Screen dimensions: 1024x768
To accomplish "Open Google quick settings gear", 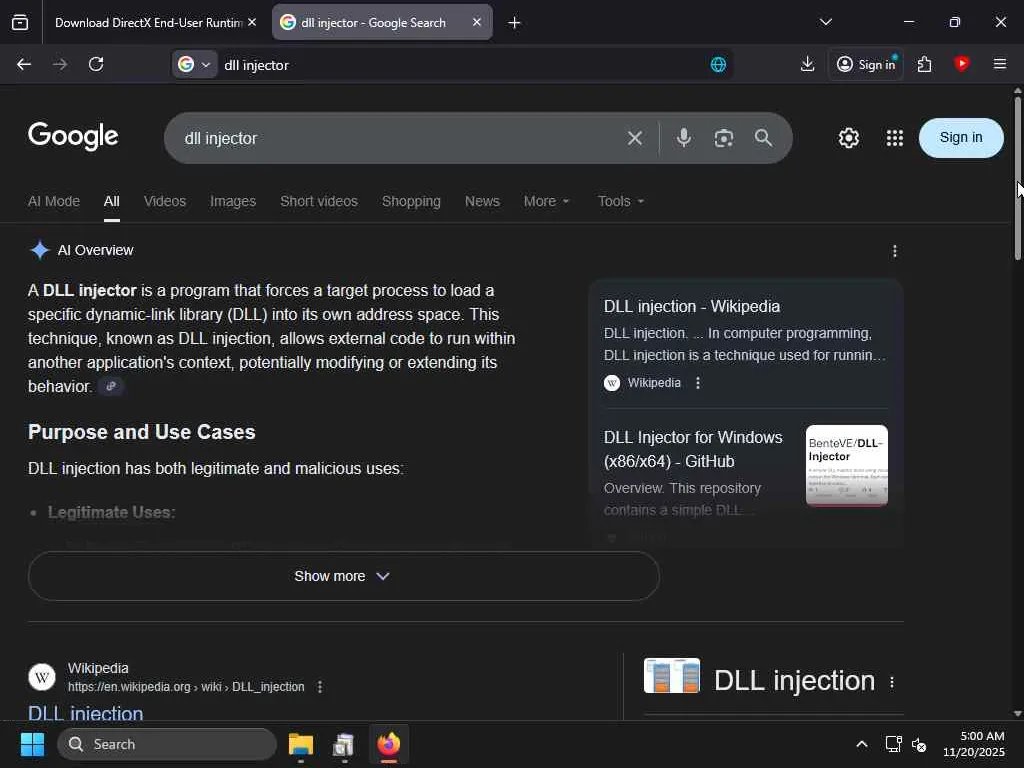I will tap(848, 138).
